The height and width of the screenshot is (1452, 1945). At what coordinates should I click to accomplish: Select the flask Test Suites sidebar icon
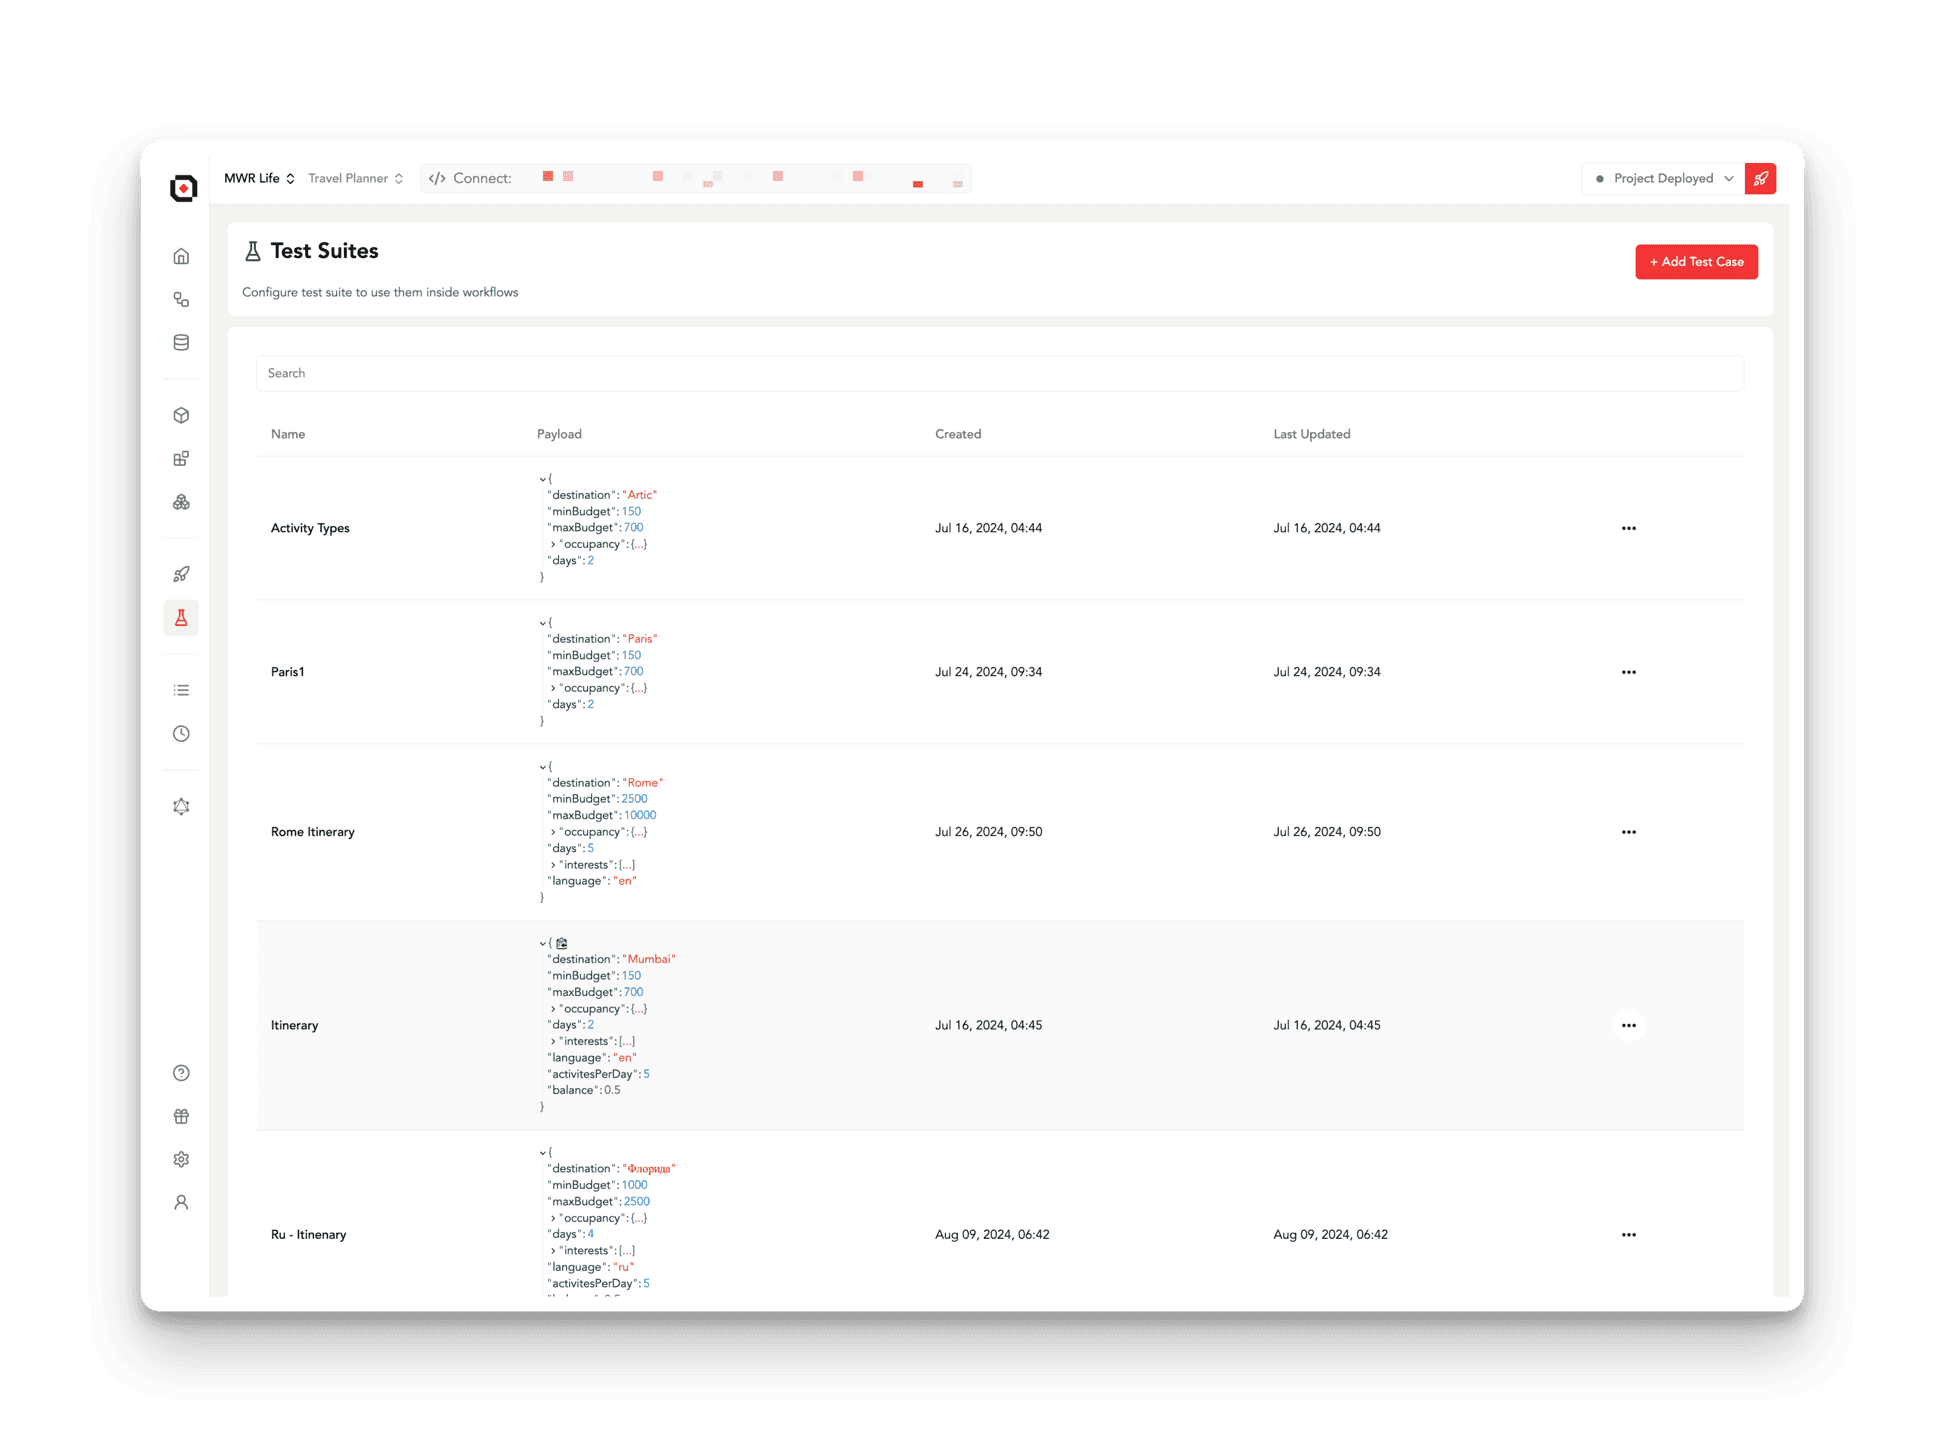point(181,618)
